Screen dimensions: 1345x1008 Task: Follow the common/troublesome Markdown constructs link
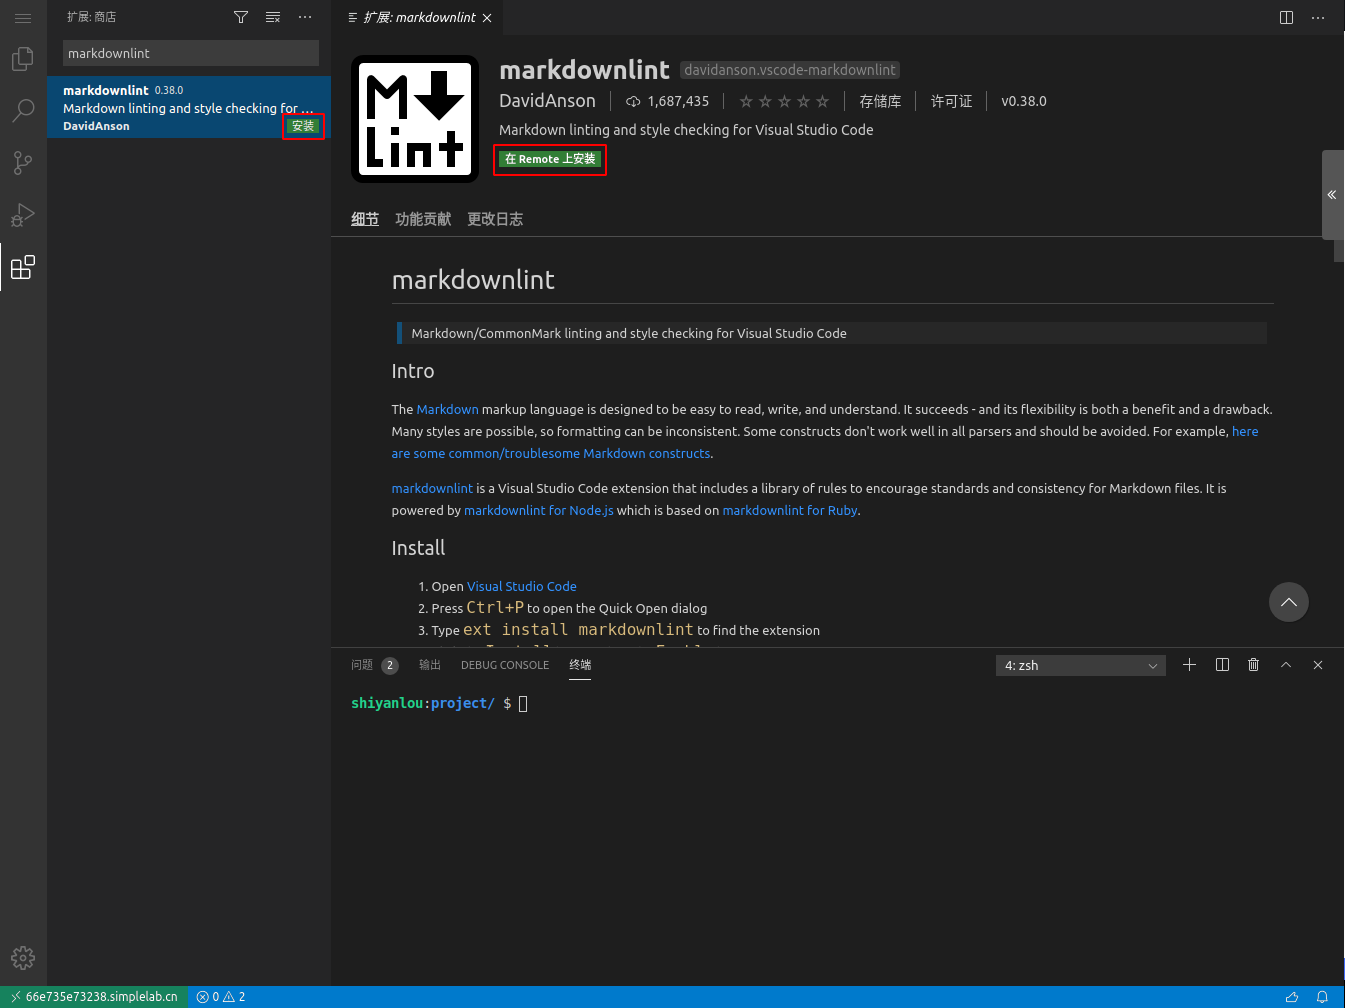point(551,453)
